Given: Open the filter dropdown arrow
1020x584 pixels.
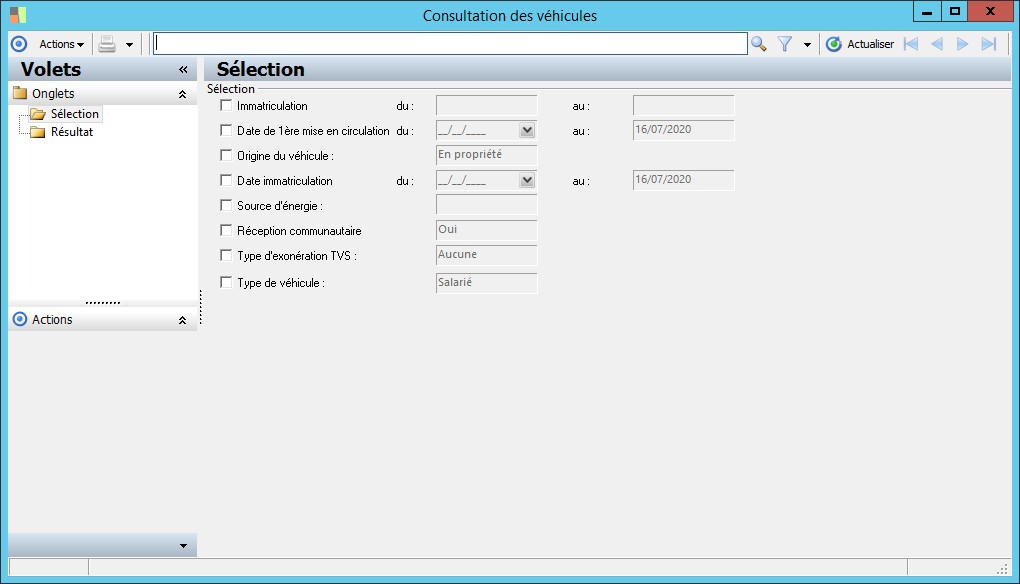Looking at the screenshot, I should [807, 45].
